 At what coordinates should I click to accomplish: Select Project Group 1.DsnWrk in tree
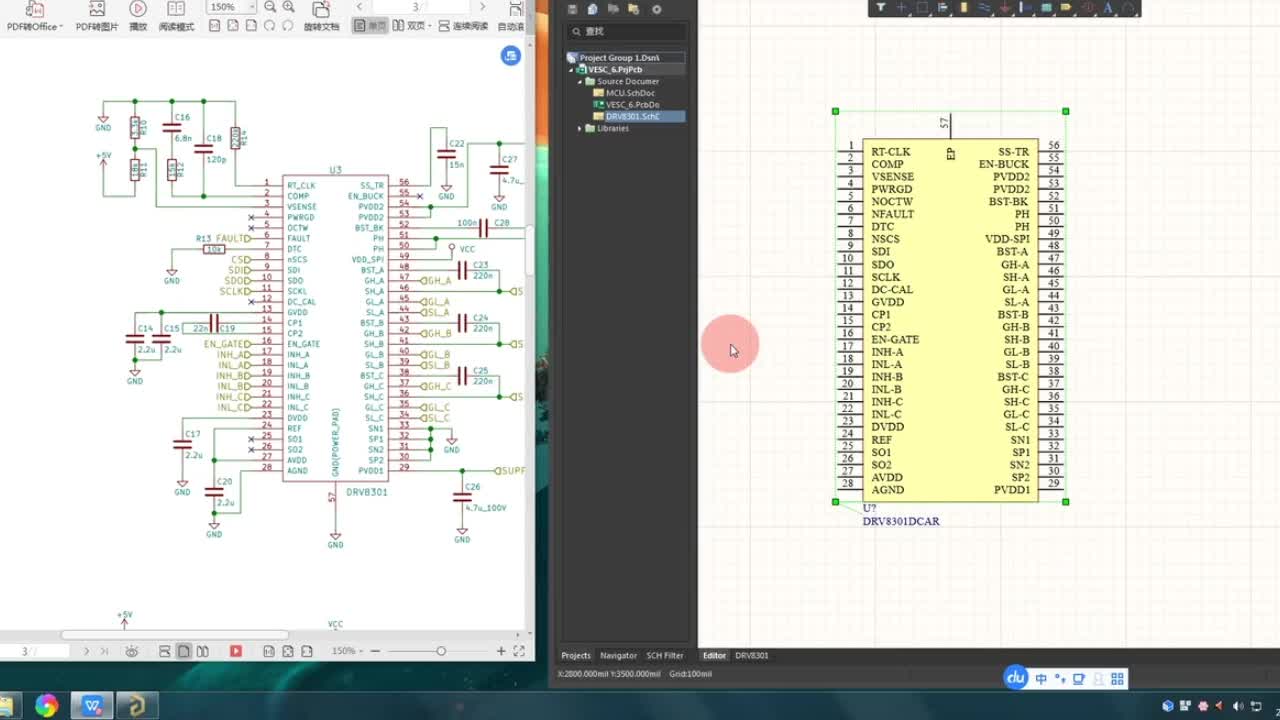pyautogui.click(x=626, y=58)
